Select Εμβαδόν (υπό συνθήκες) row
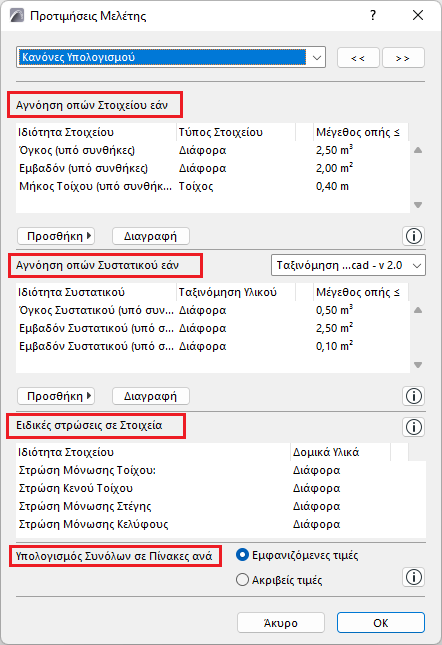Screen dimensions: 442x645 tap(213, 168)
